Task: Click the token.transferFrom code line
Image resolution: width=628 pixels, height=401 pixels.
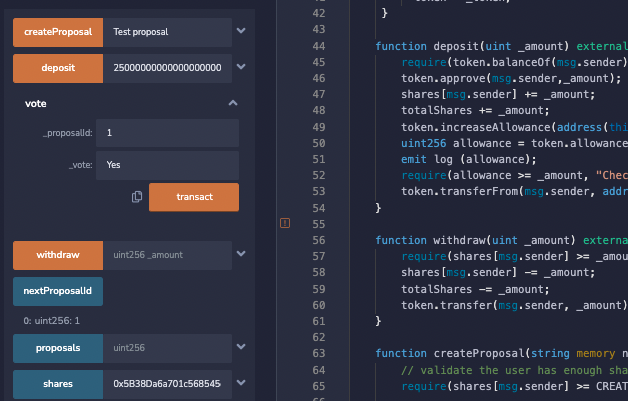Action: pos(515,191)
